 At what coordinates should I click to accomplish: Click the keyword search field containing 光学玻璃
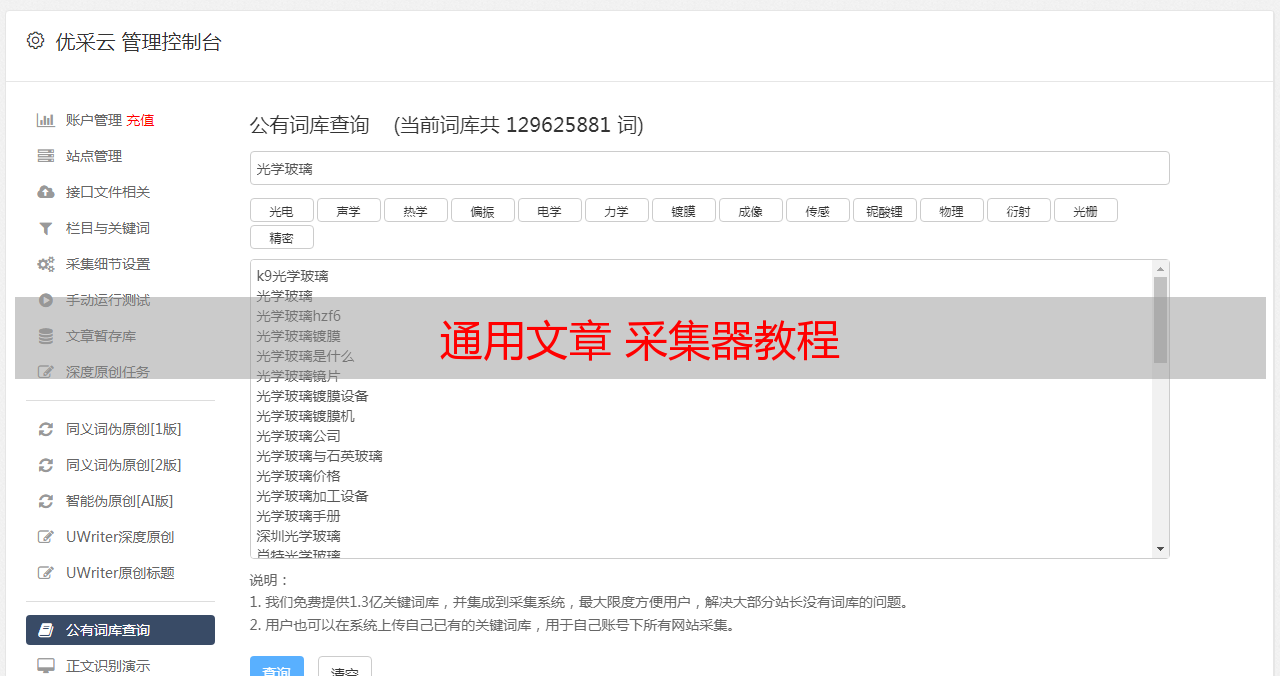[x=709, y=168]
